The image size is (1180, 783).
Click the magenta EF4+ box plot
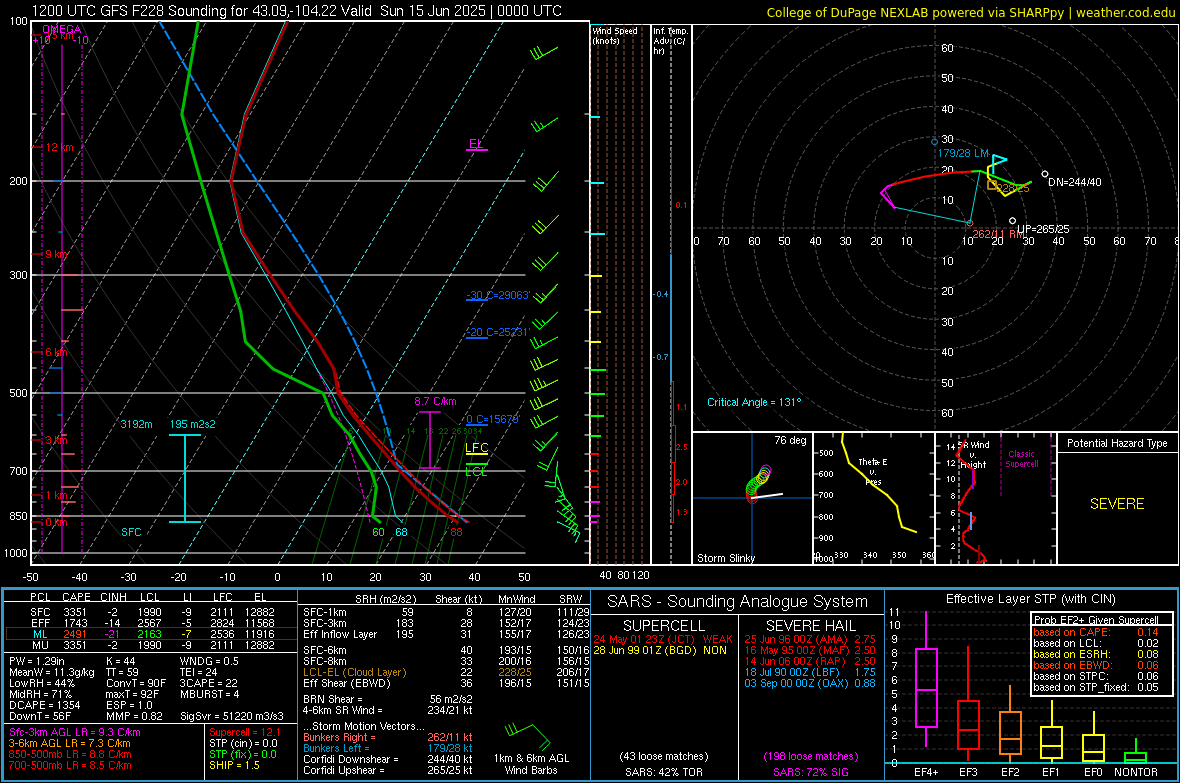[926, 680]
